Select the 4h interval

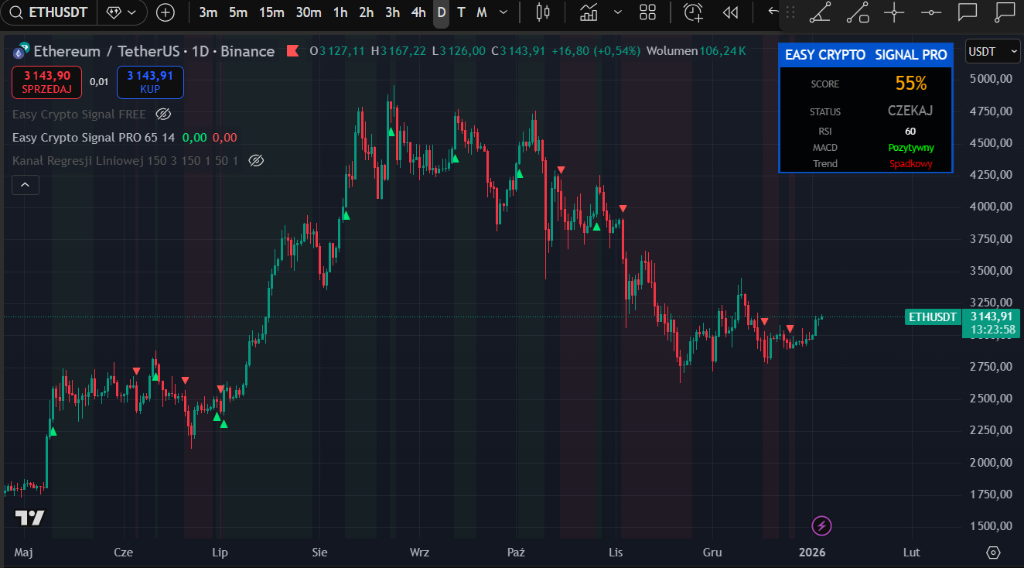[x=419, y=12]
